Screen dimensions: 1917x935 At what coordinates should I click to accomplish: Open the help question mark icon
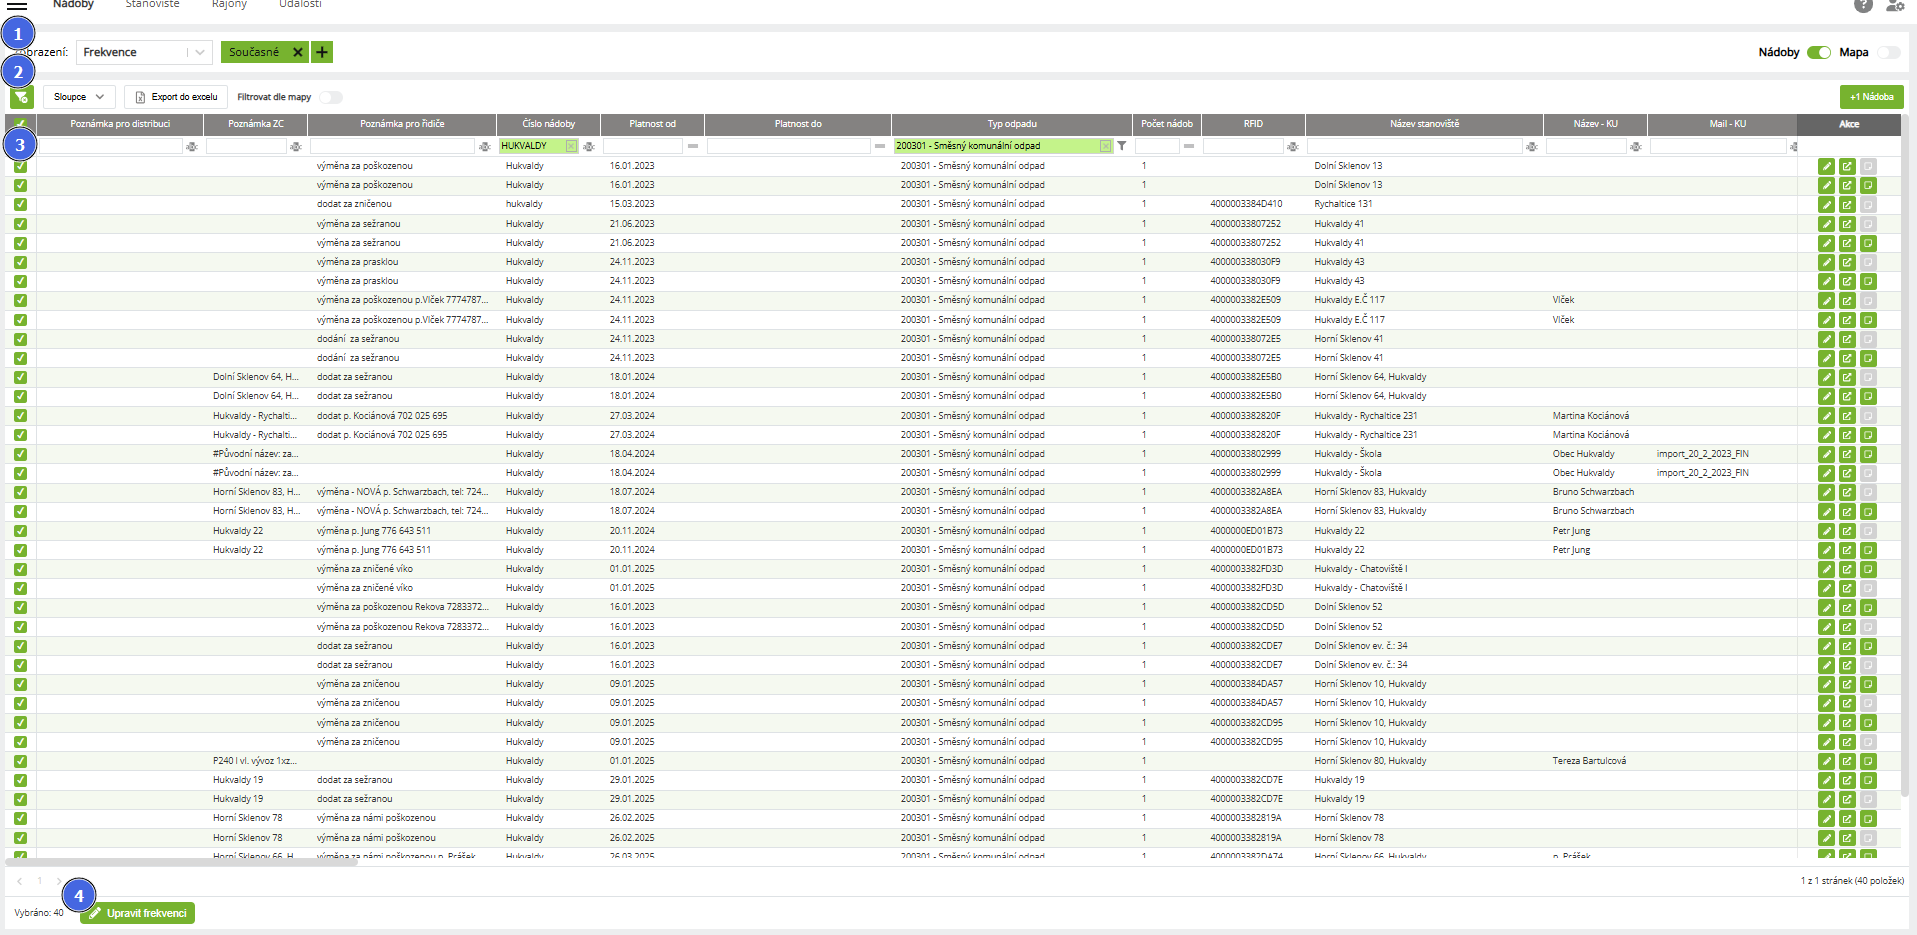(x=1863, y=5)
